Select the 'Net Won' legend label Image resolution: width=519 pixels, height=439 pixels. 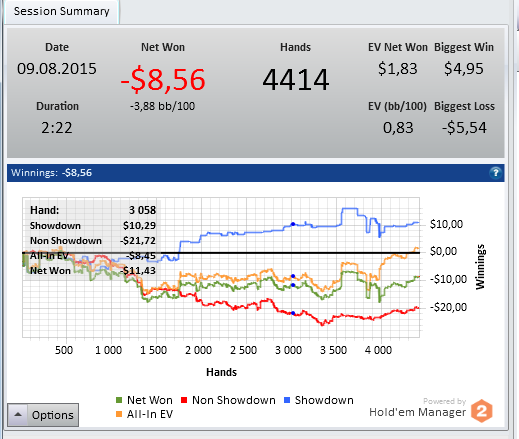(150, 400)
